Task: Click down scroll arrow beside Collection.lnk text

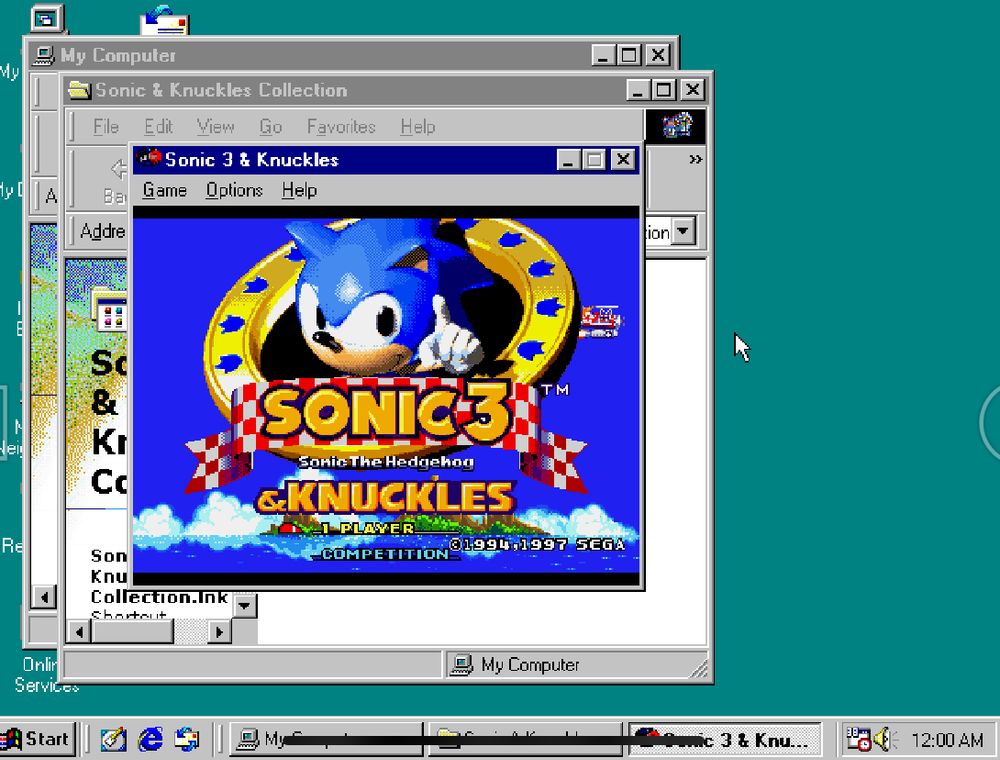Action: pos(245,606)
